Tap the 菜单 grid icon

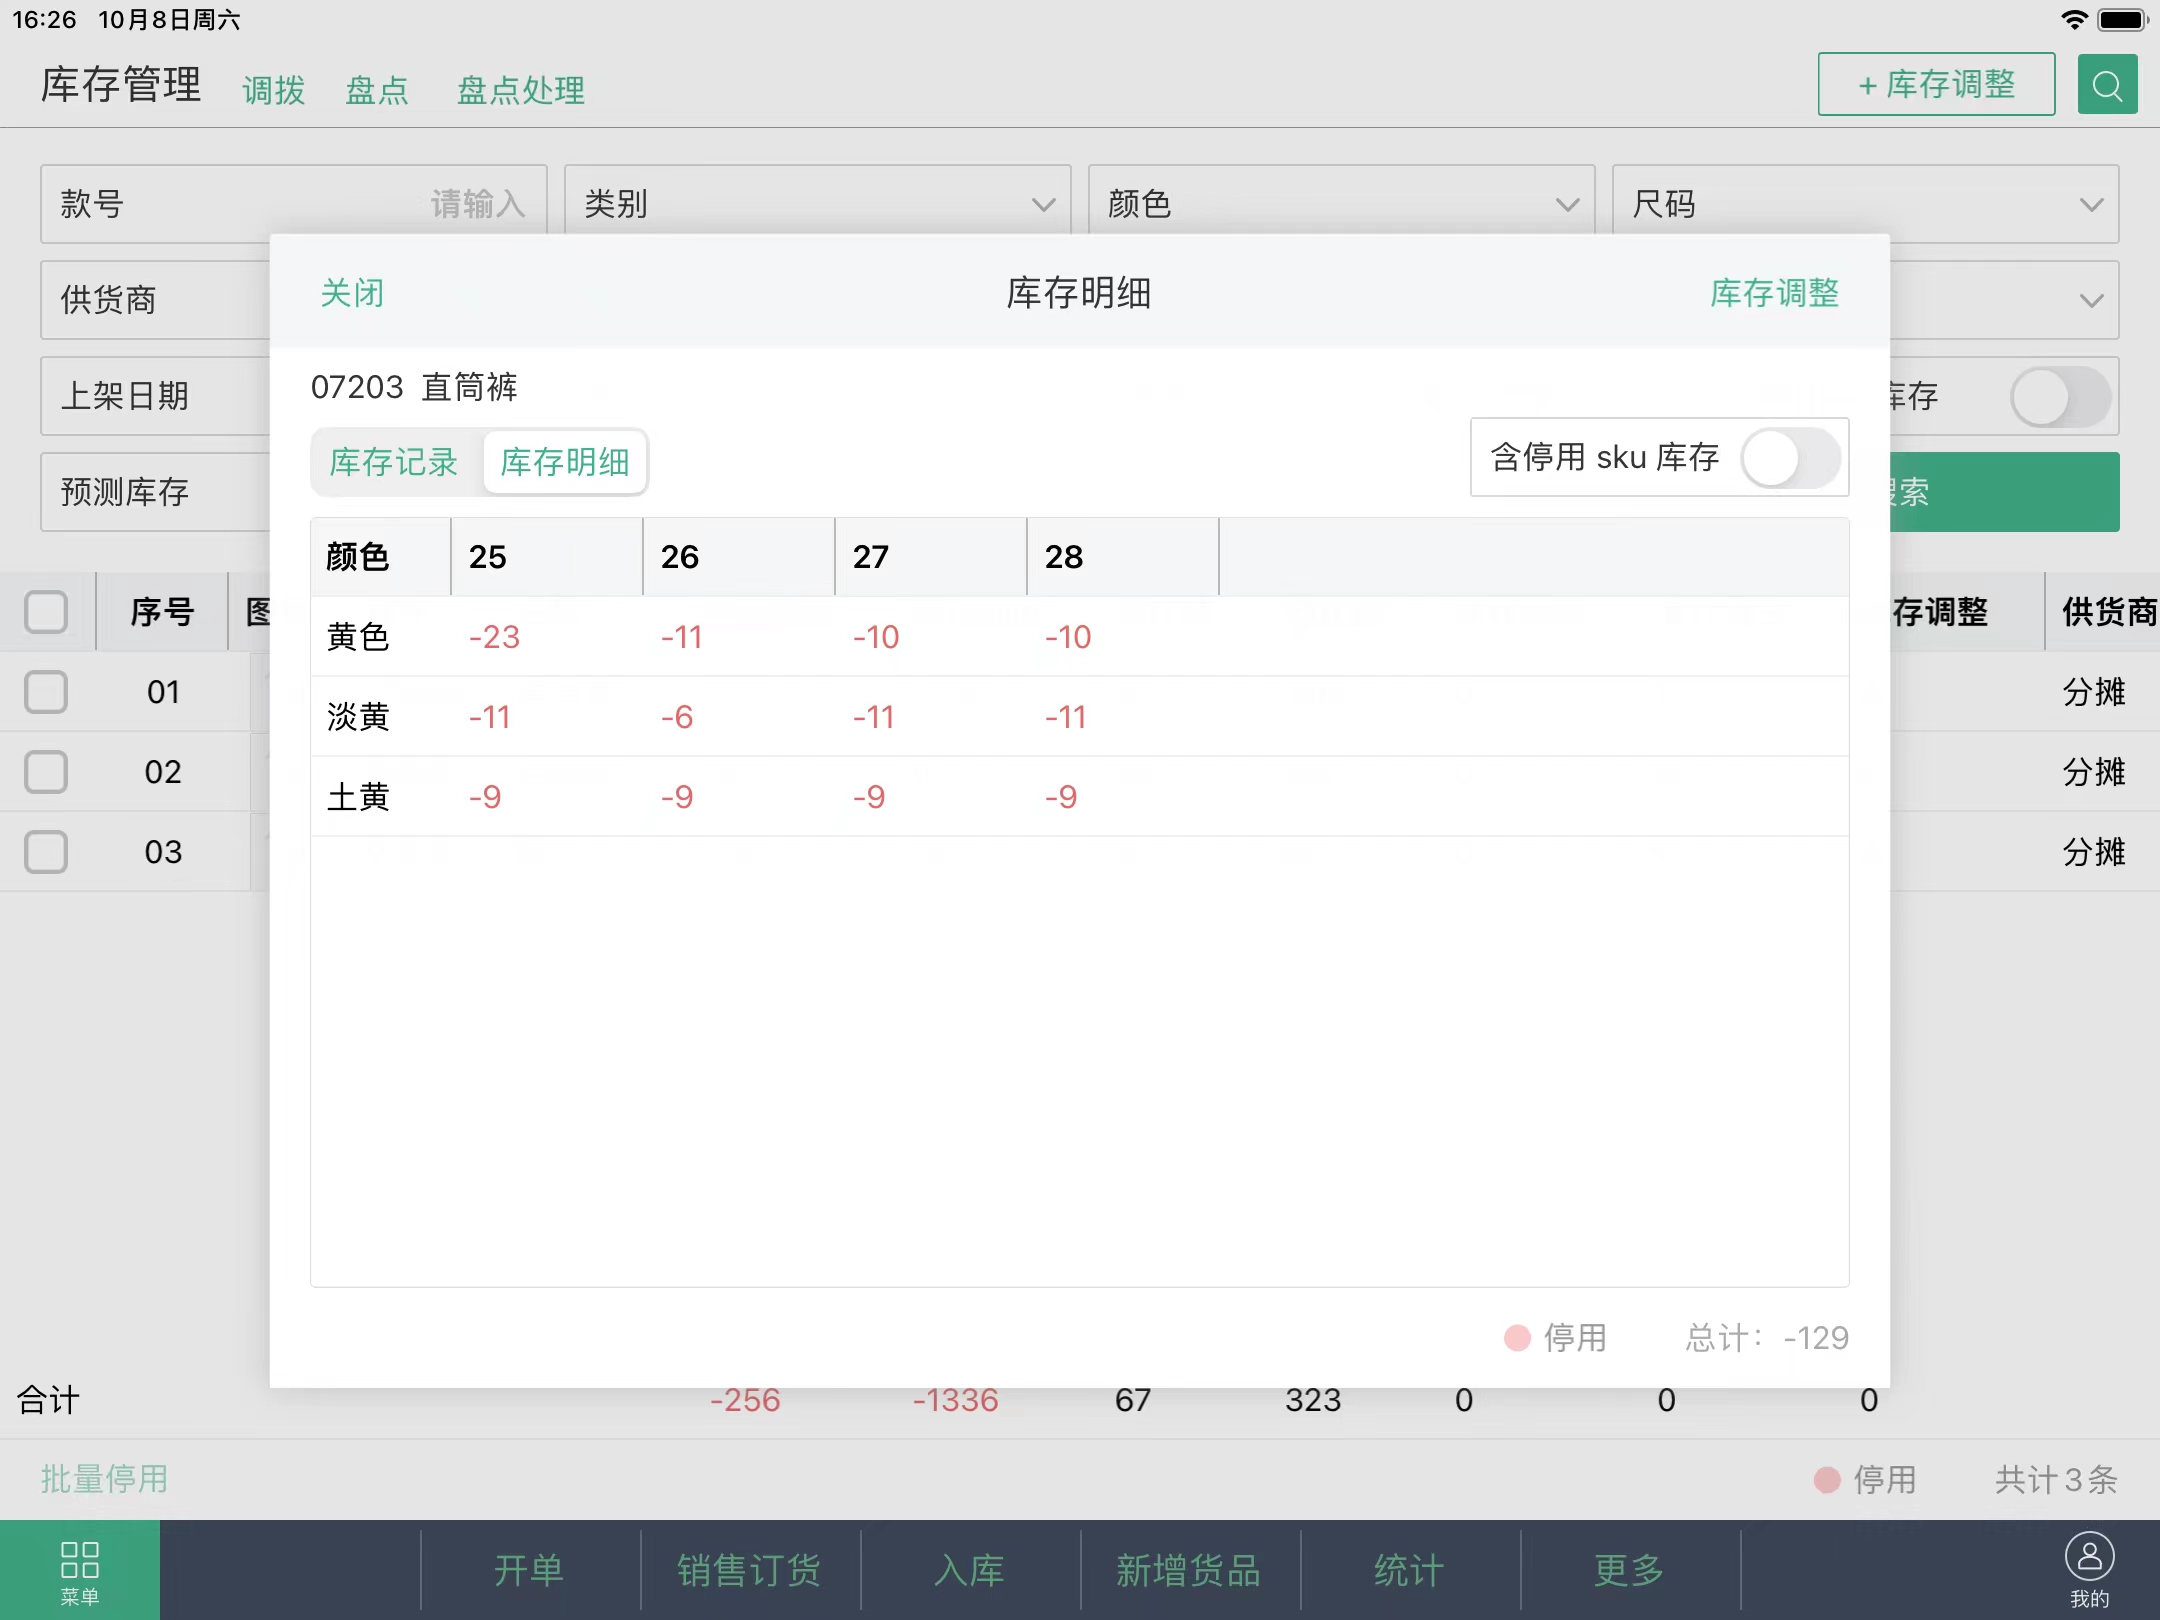point(80,1571)
